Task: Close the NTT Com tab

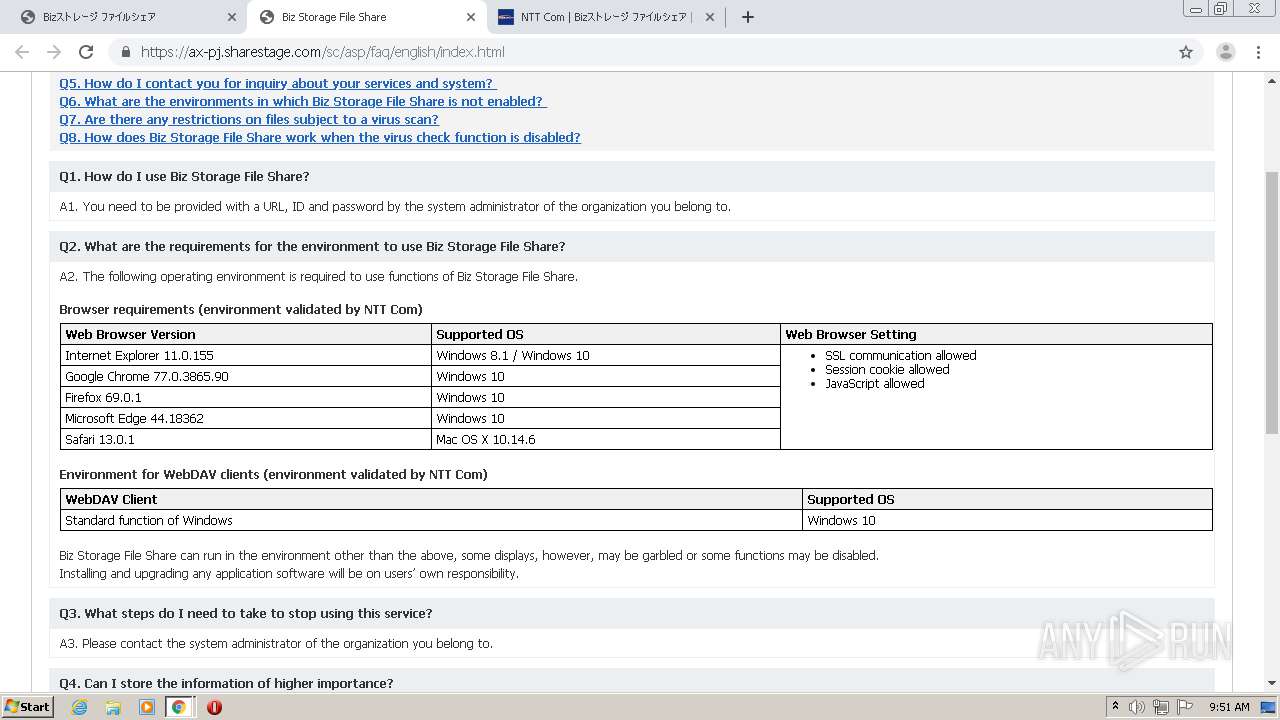Action: click(709, 17)
